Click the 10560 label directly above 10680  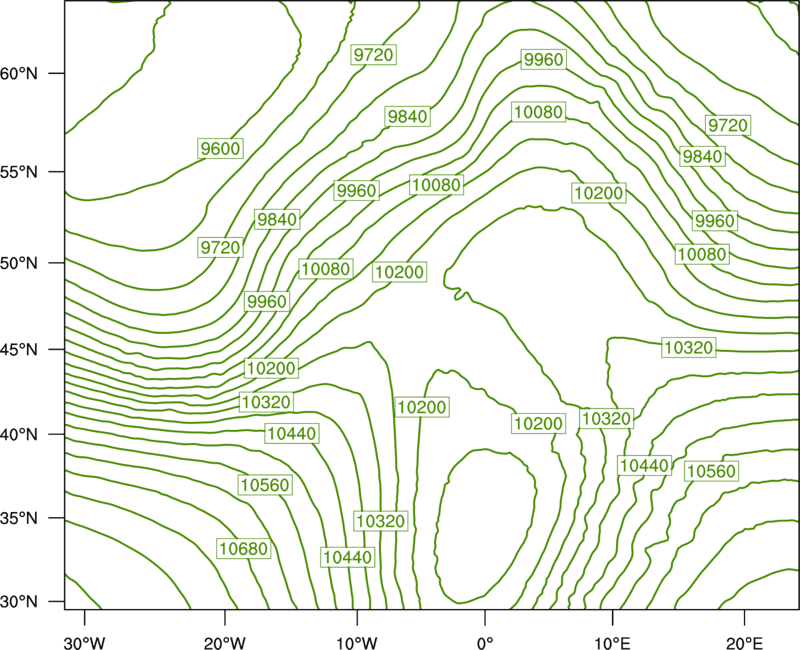pyautogui.click(x=265, y=485)
